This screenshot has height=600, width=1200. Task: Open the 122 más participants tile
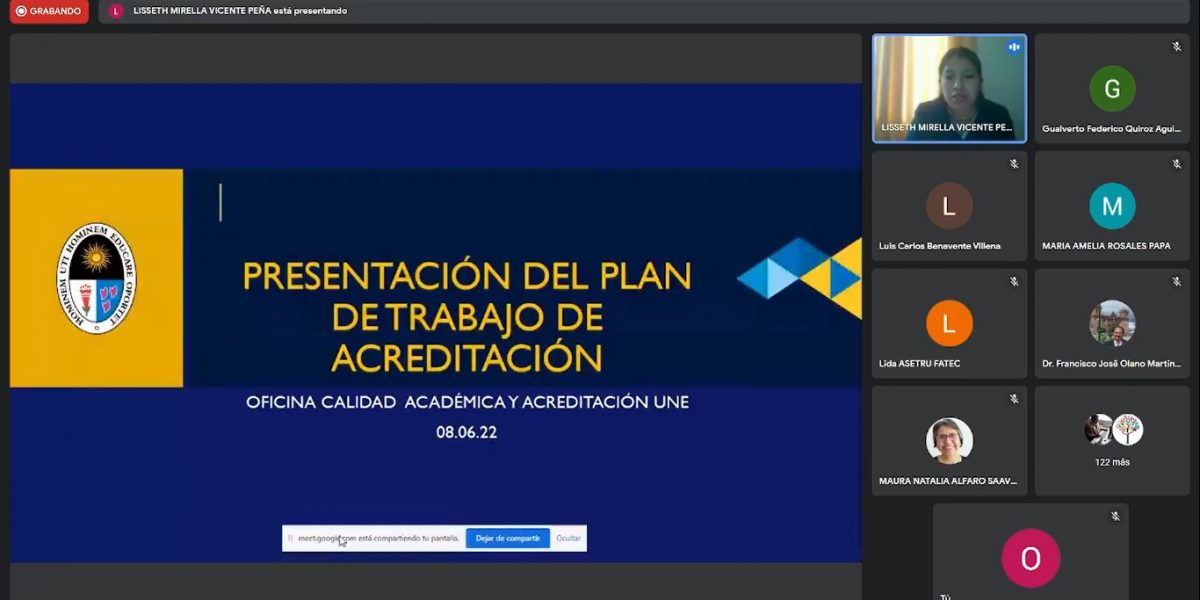1112,440
